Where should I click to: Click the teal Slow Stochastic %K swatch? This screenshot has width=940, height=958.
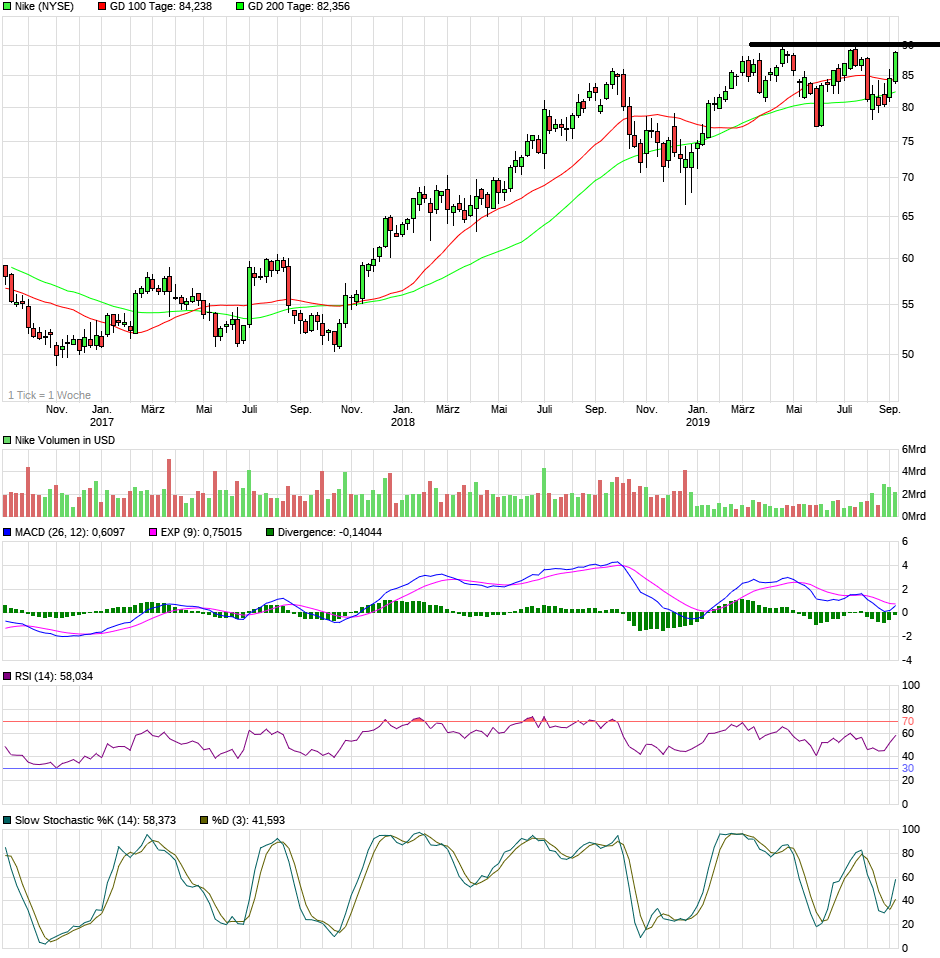tap(7, 821)
